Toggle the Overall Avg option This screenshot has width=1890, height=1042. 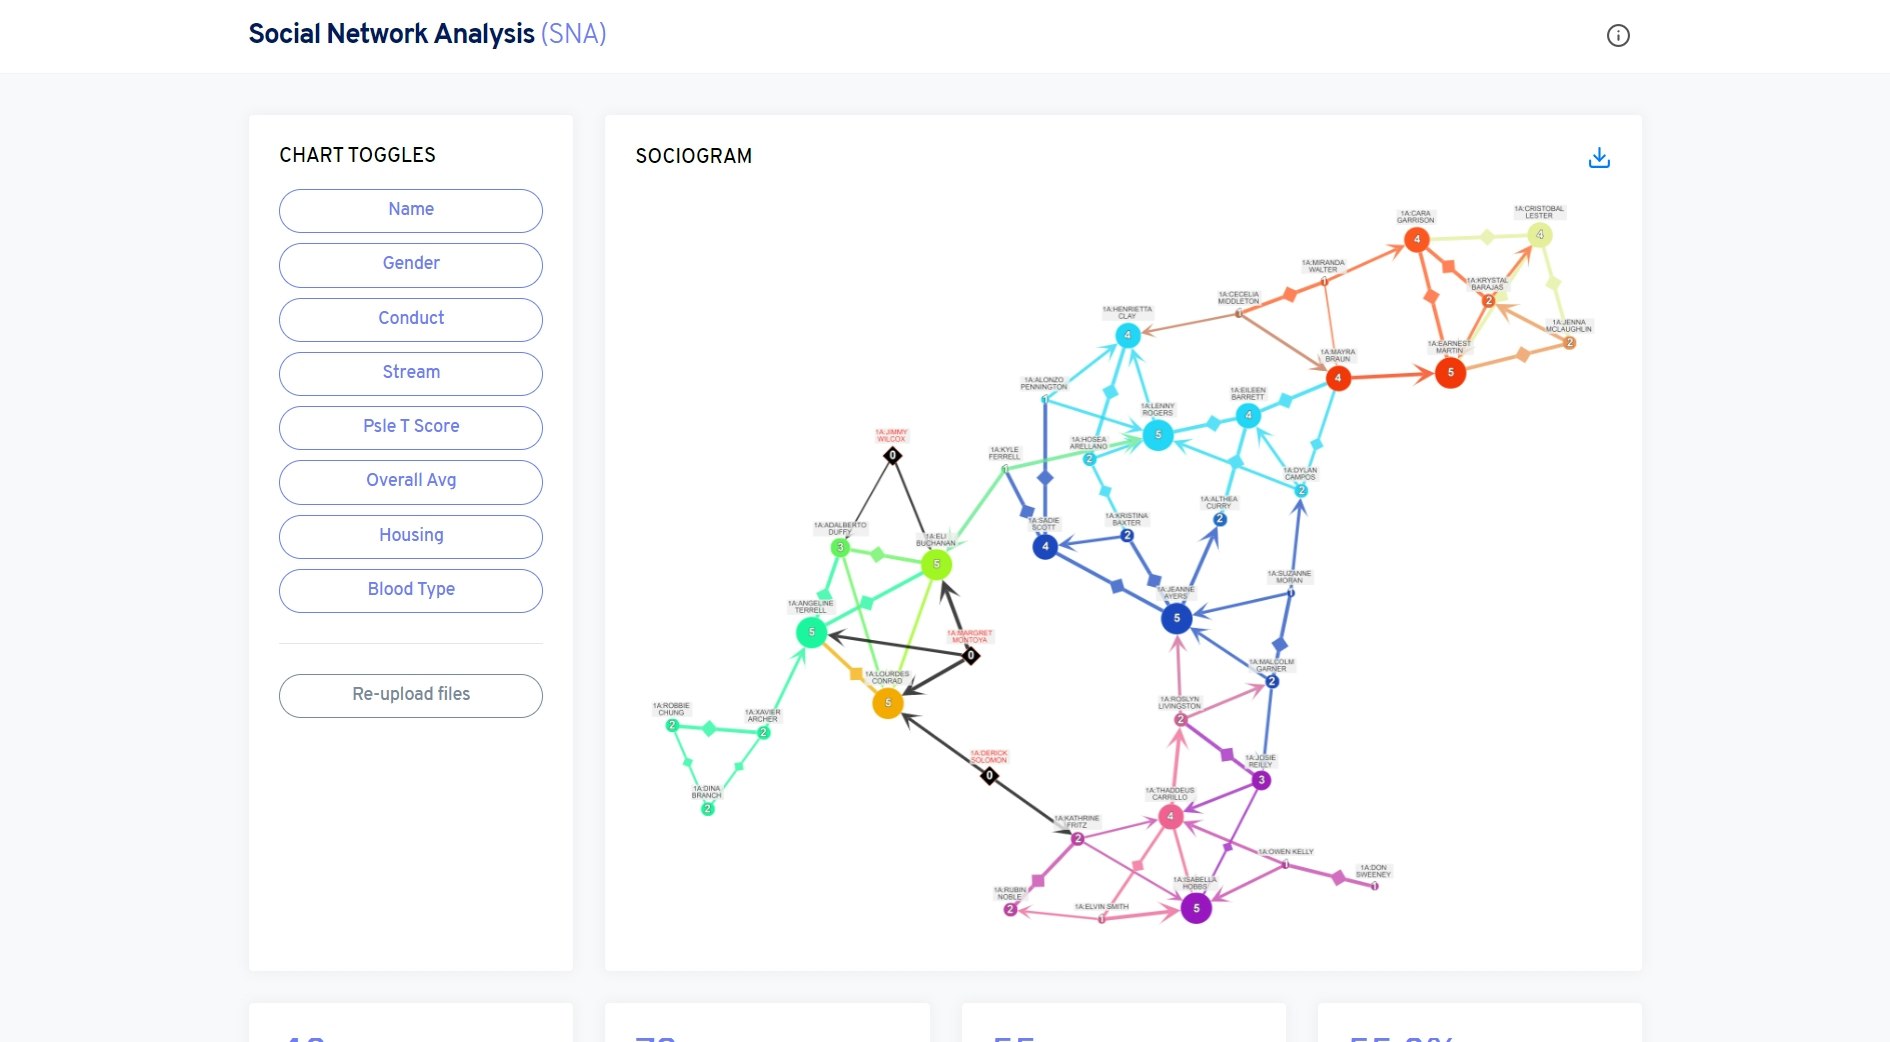point(410,481)
